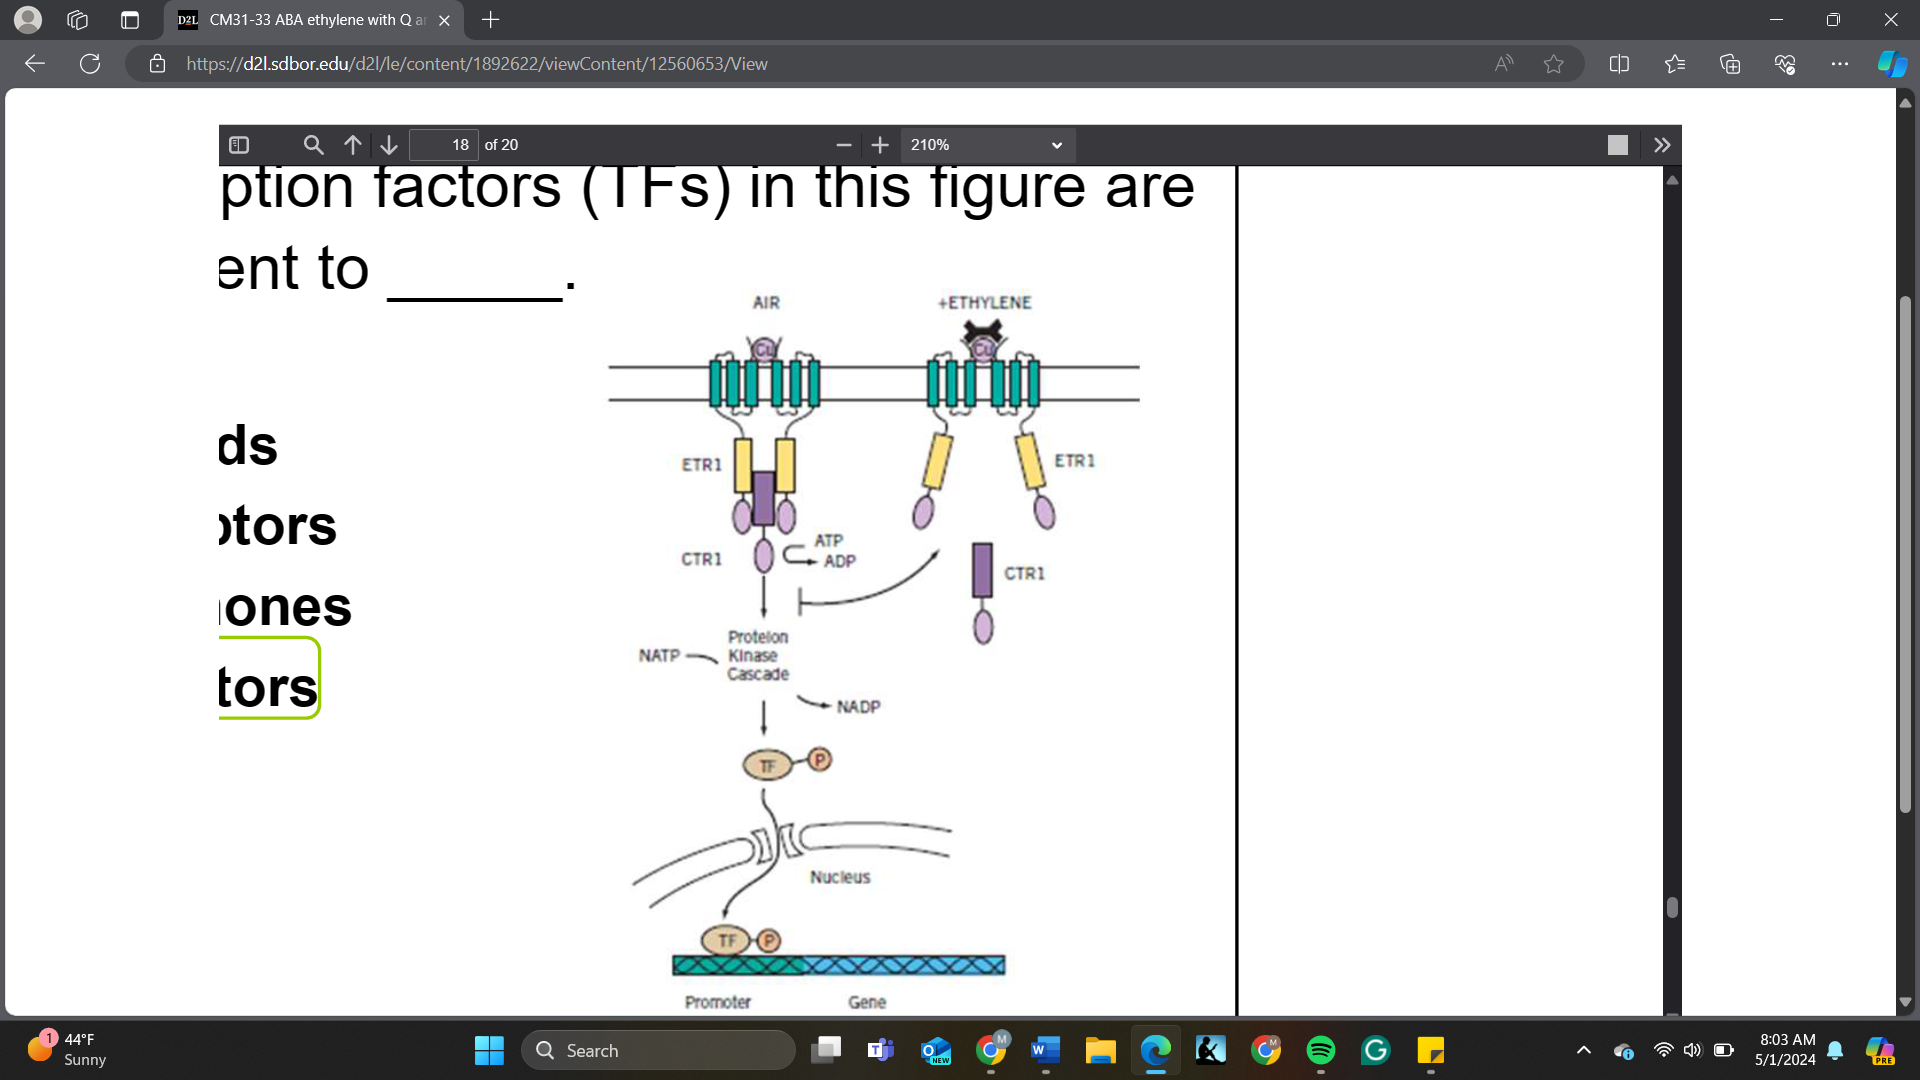Open a new browser tab

coord(490,19)
